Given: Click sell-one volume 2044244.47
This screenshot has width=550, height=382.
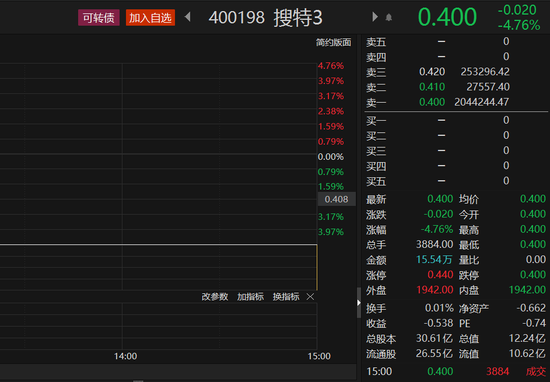Looking at the screenshot, I should 482,102.
